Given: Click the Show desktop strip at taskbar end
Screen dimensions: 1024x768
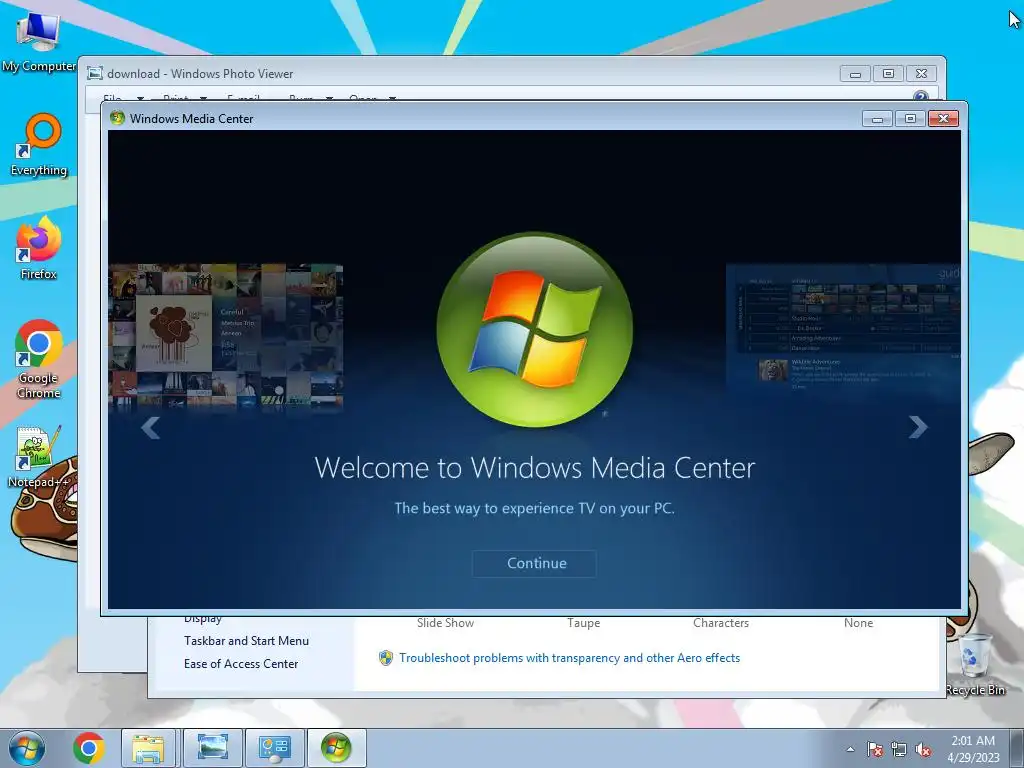Looking at the screenshot, I should point(1017,748).
